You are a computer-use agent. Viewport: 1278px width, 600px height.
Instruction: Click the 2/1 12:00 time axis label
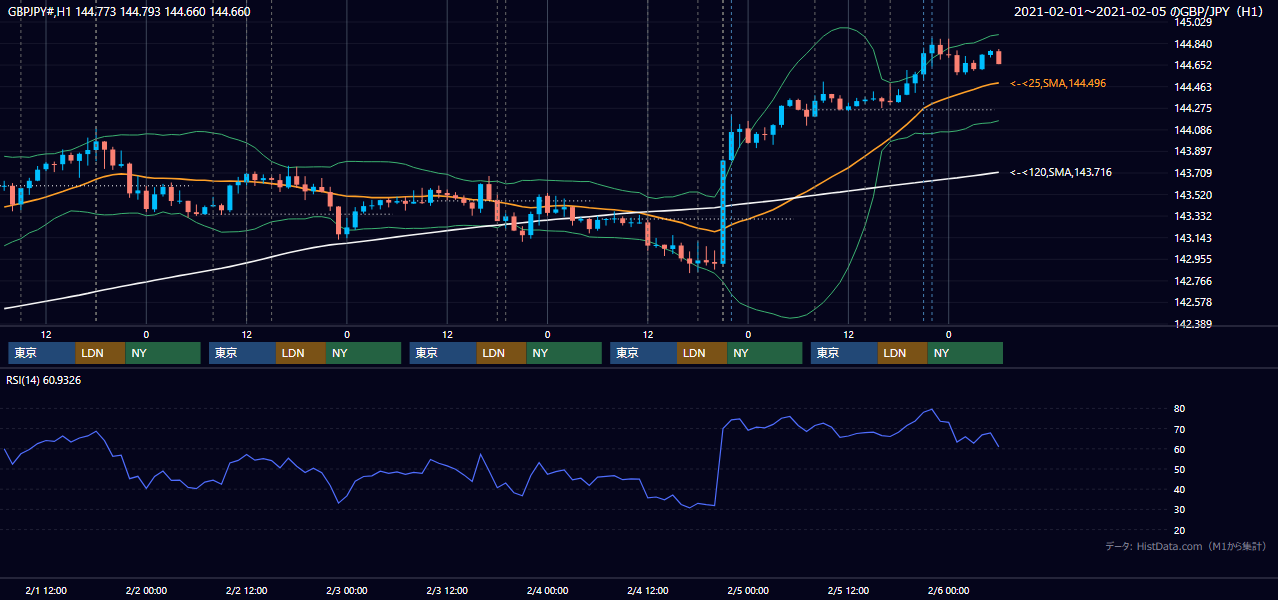[46, 590]
